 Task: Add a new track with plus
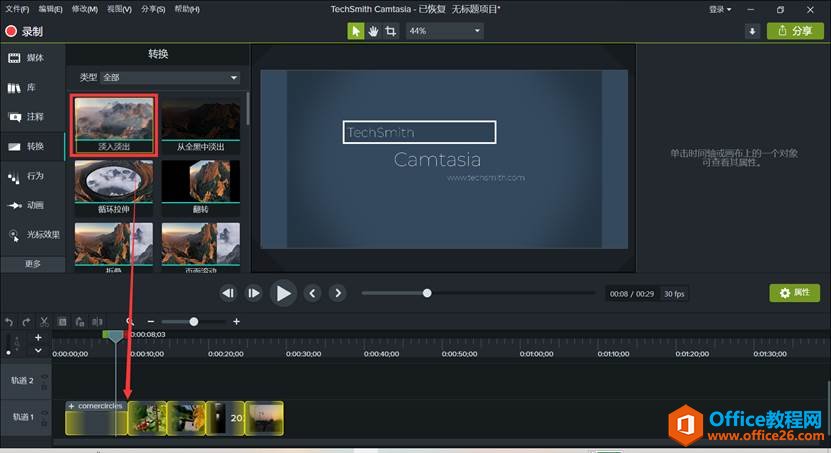point(38,337)
